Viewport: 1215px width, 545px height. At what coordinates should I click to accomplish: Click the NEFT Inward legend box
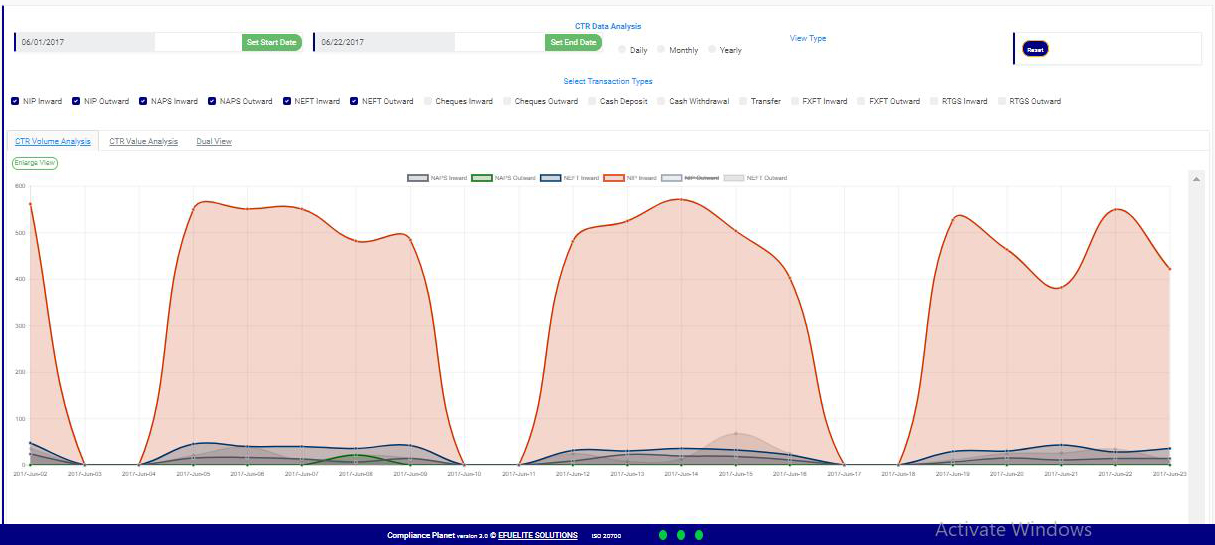550,178
